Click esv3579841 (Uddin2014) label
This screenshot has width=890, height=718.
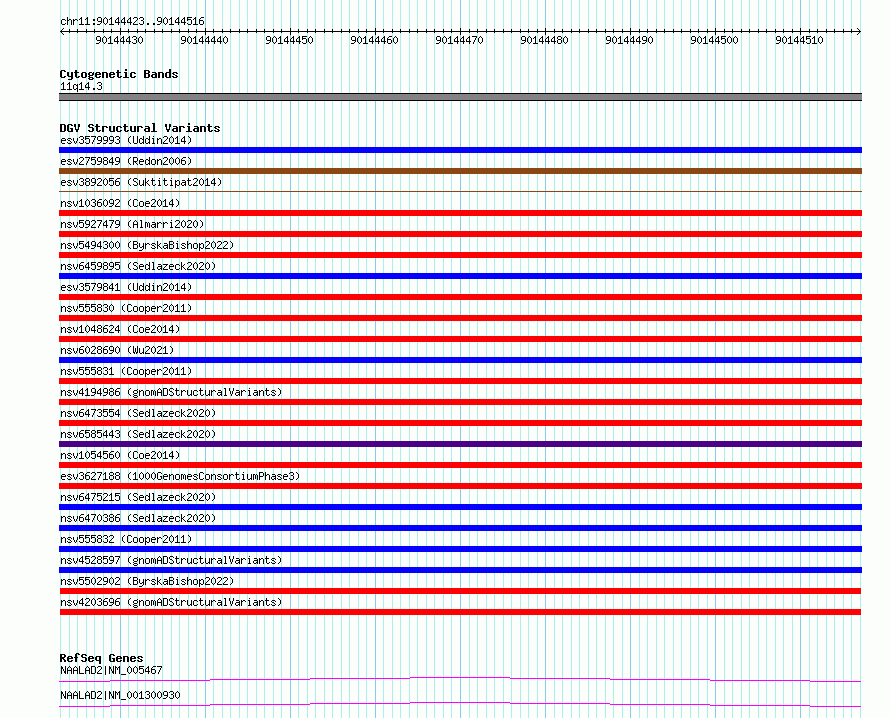(x=126, y=287)
